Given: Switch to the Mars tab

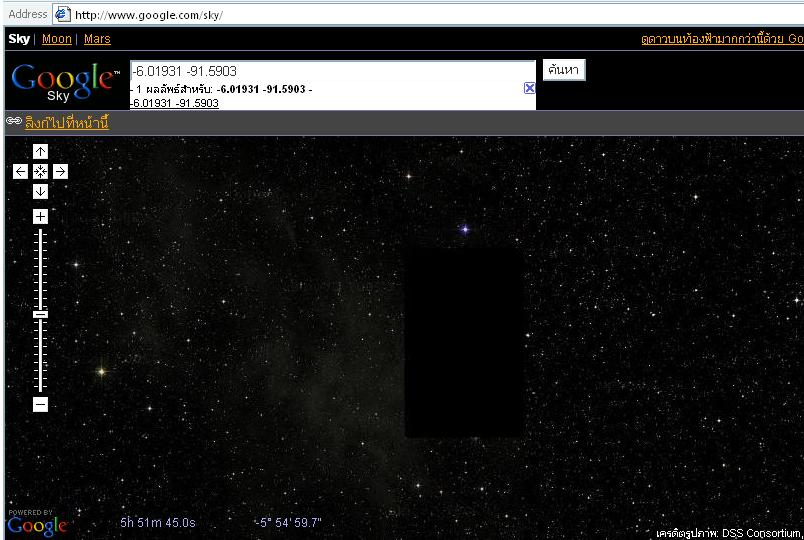Looking at the screenshot, I should pyautogui.click(x=97, y=39).
